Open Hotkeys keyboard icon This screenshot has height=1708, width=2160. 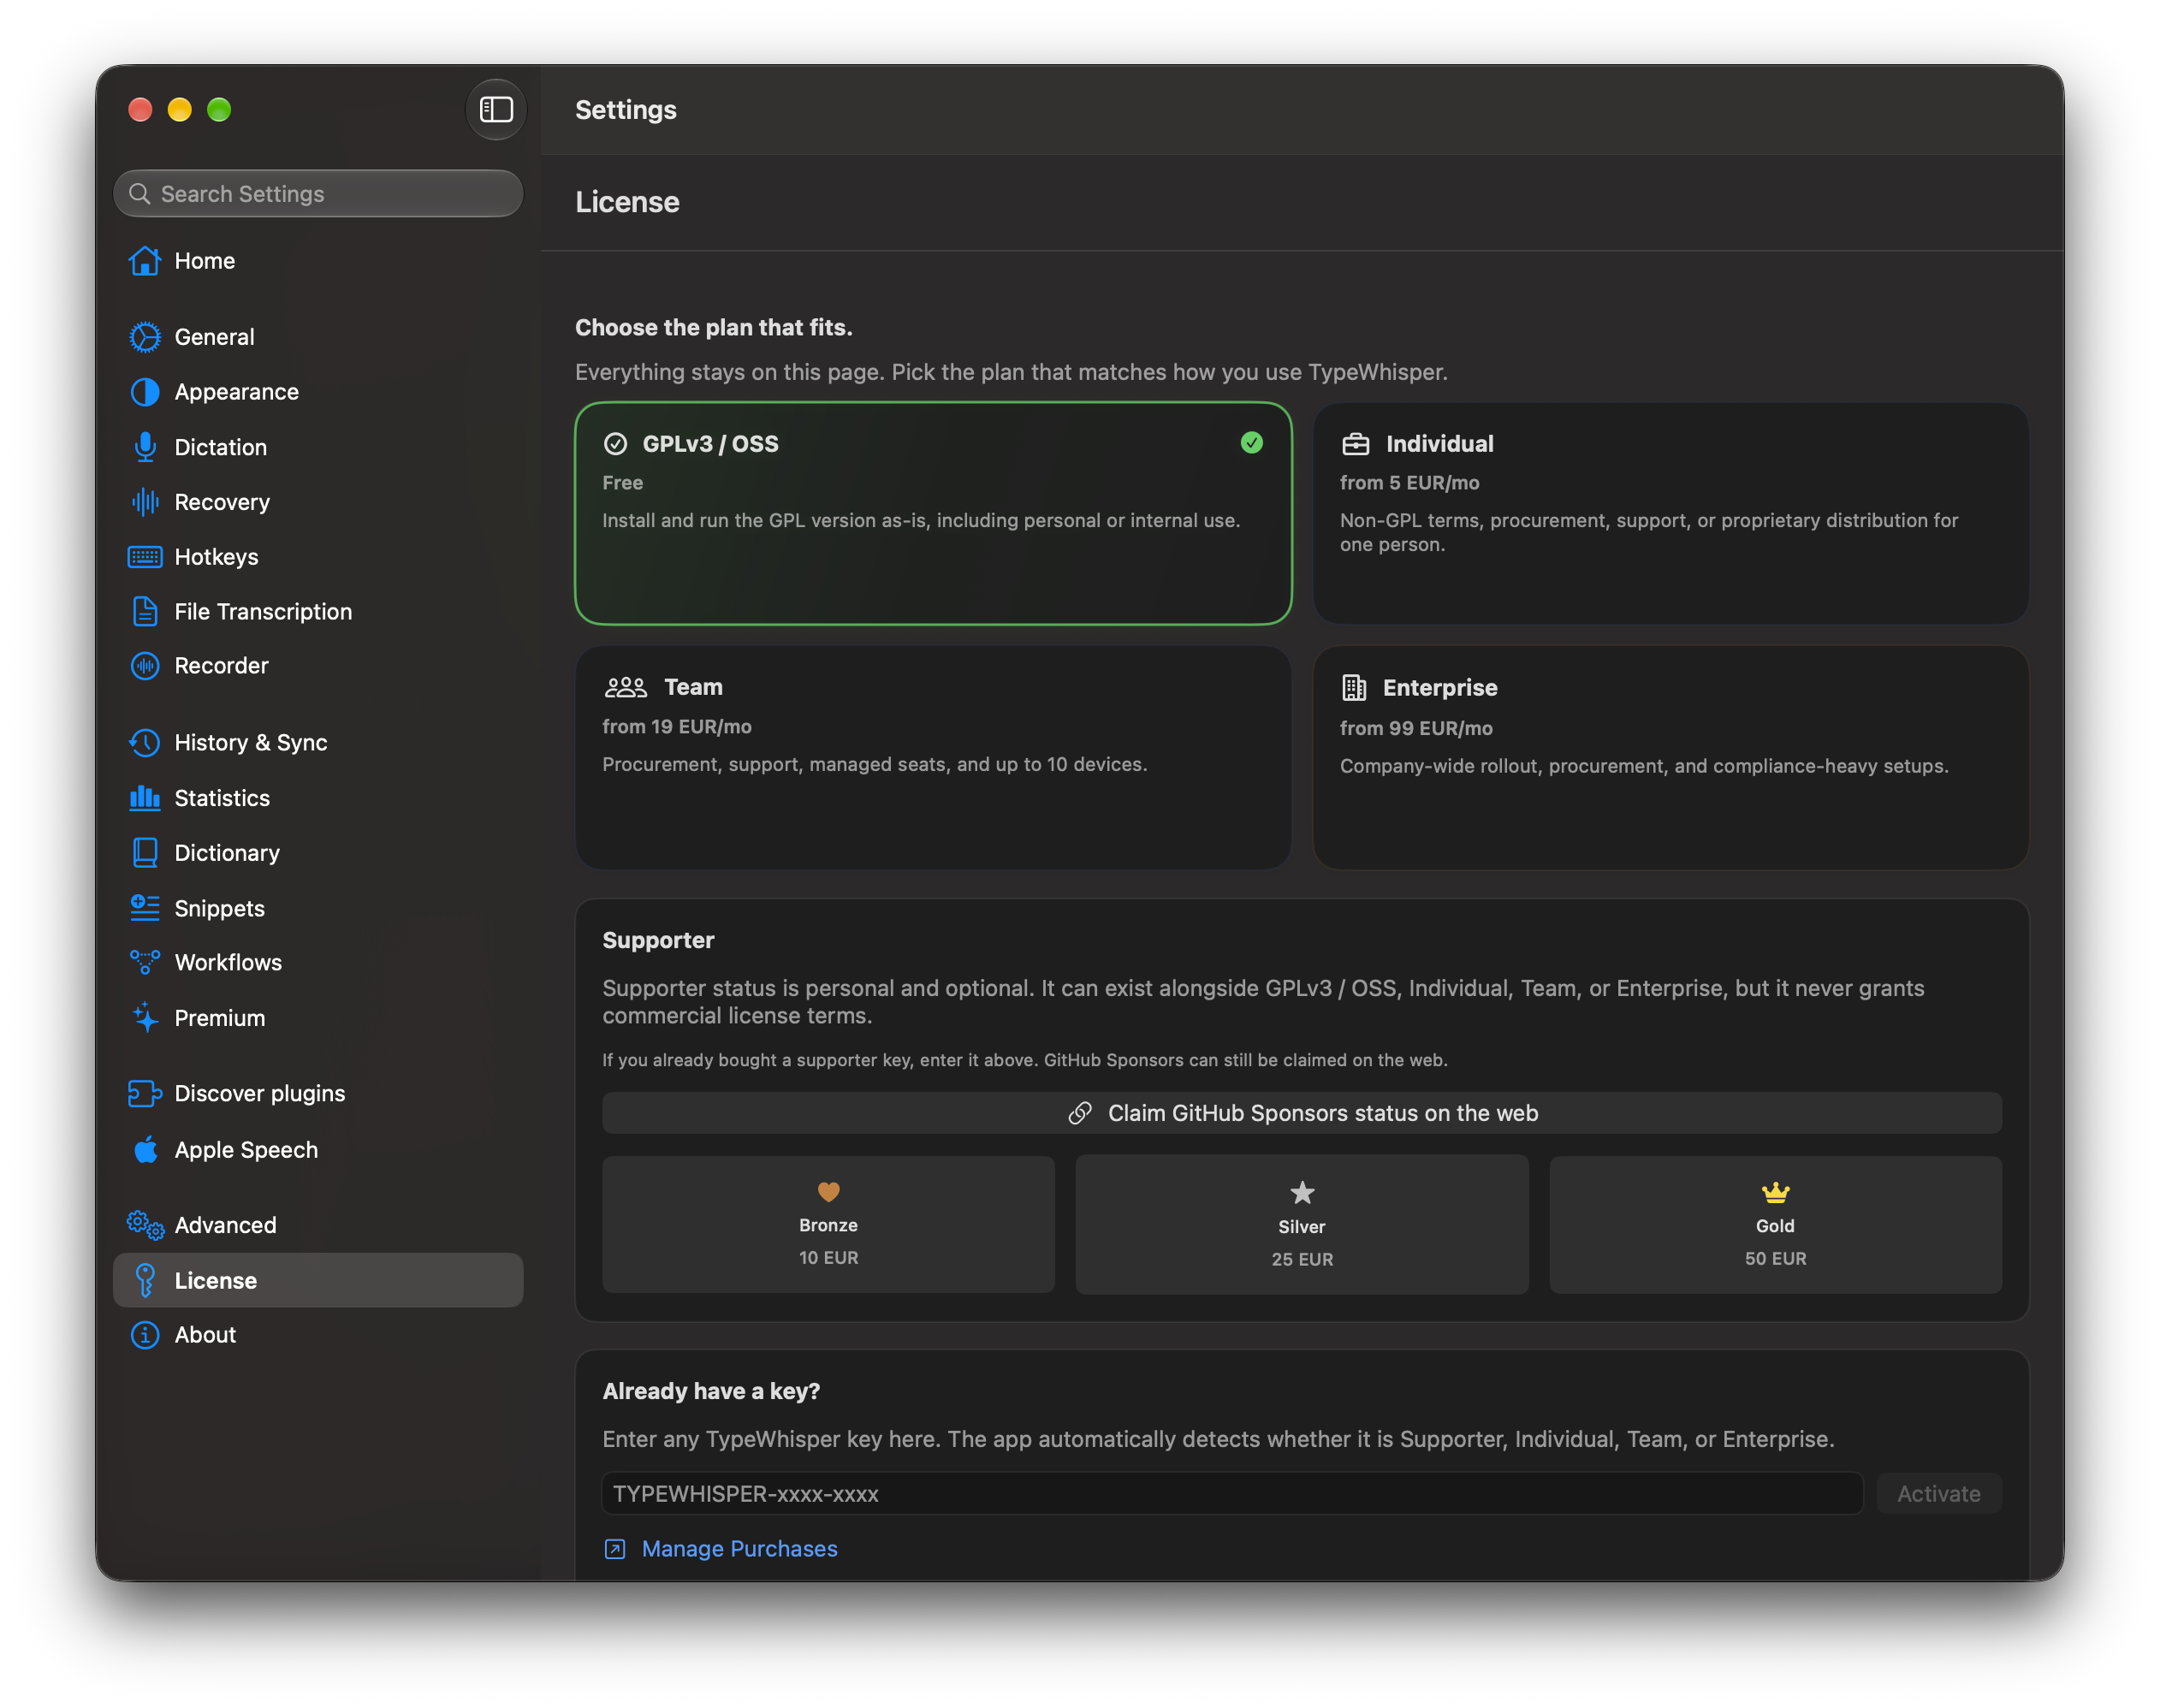click(x=145, y=557)
